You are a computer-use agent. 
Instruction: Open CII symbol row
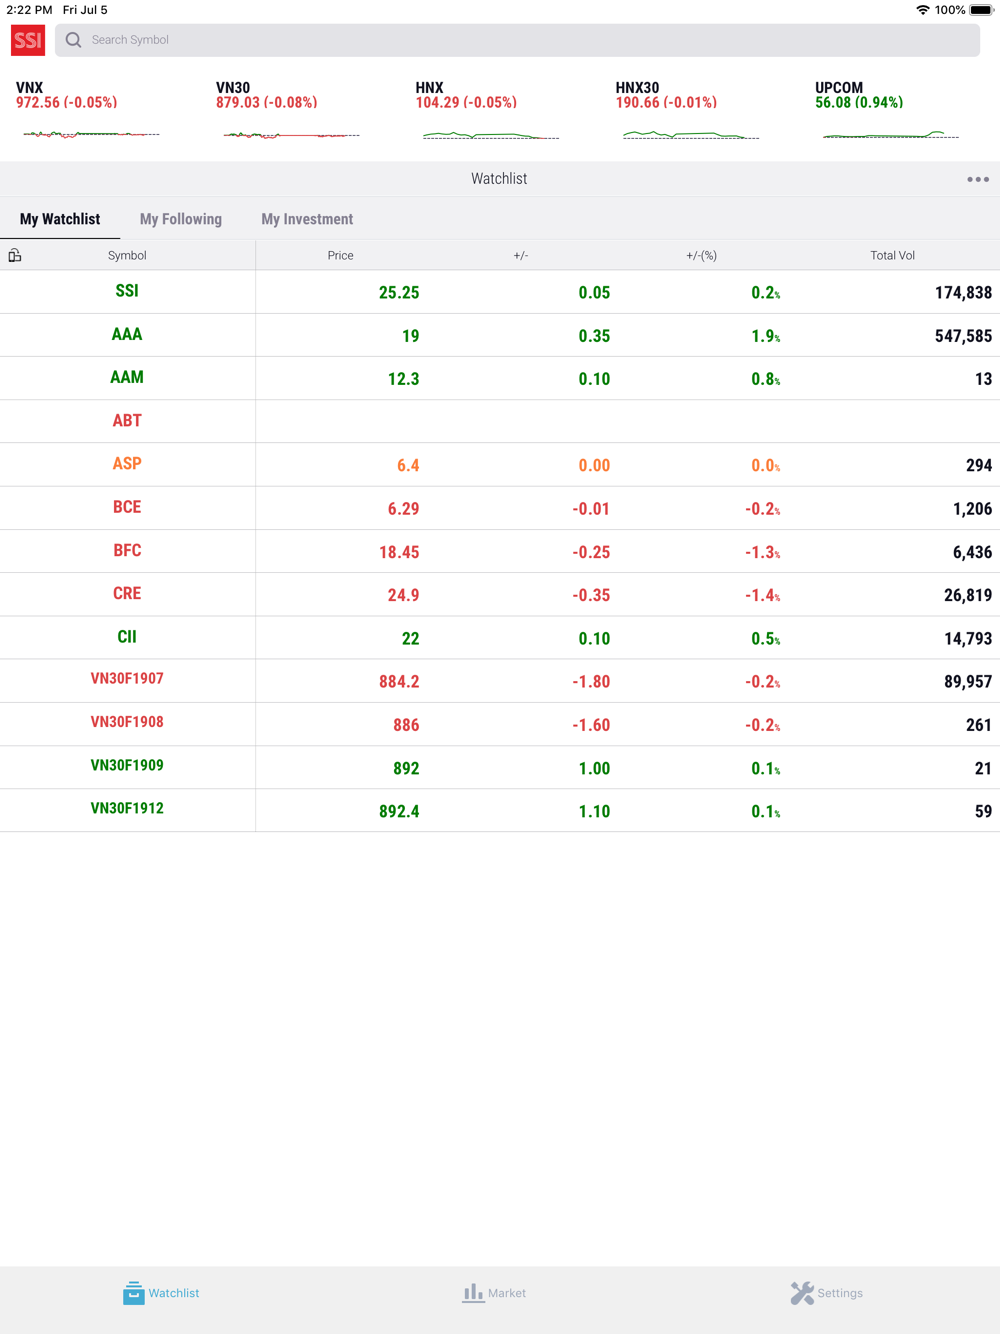(500, 637)
